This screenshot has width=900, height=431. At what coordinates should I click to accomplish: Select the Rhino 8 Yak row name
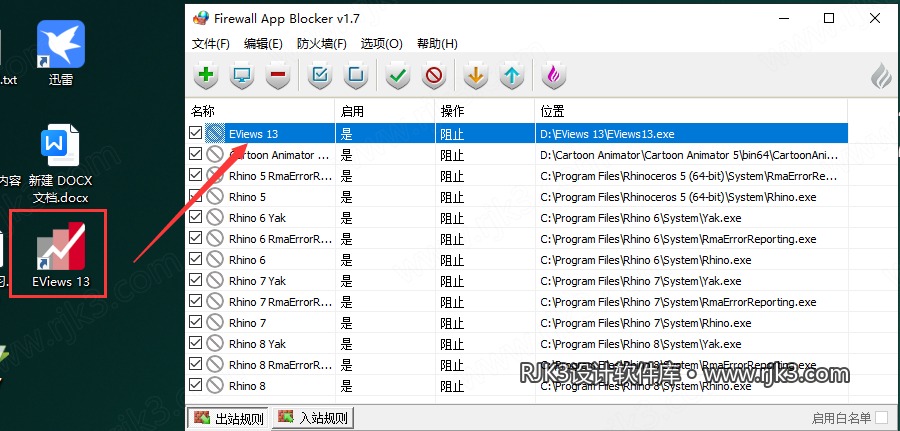click(x=257, y=344)
